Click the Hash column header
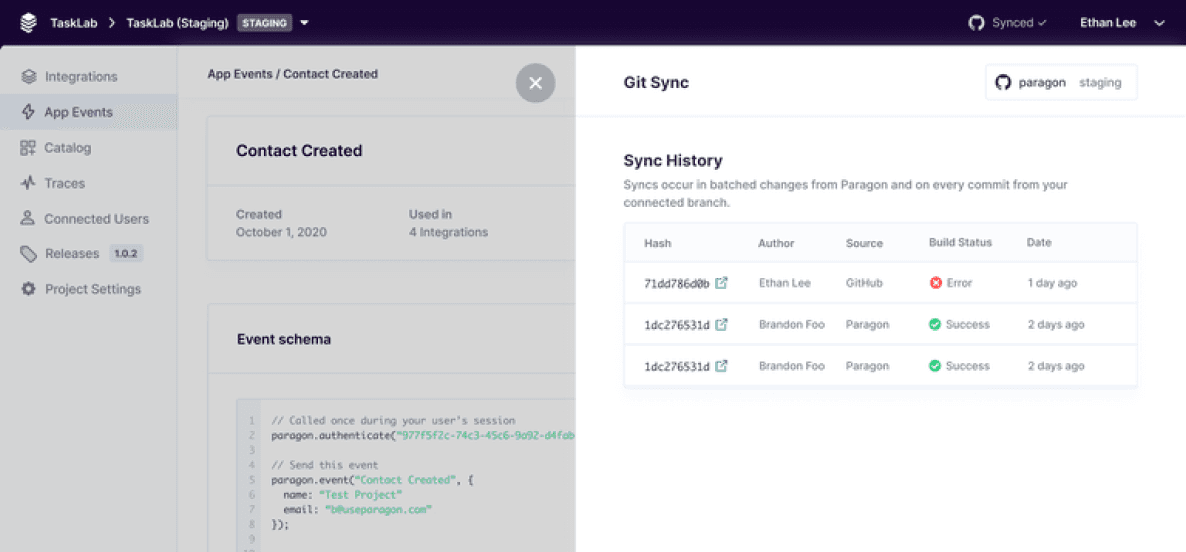 (x=657, y=243)
